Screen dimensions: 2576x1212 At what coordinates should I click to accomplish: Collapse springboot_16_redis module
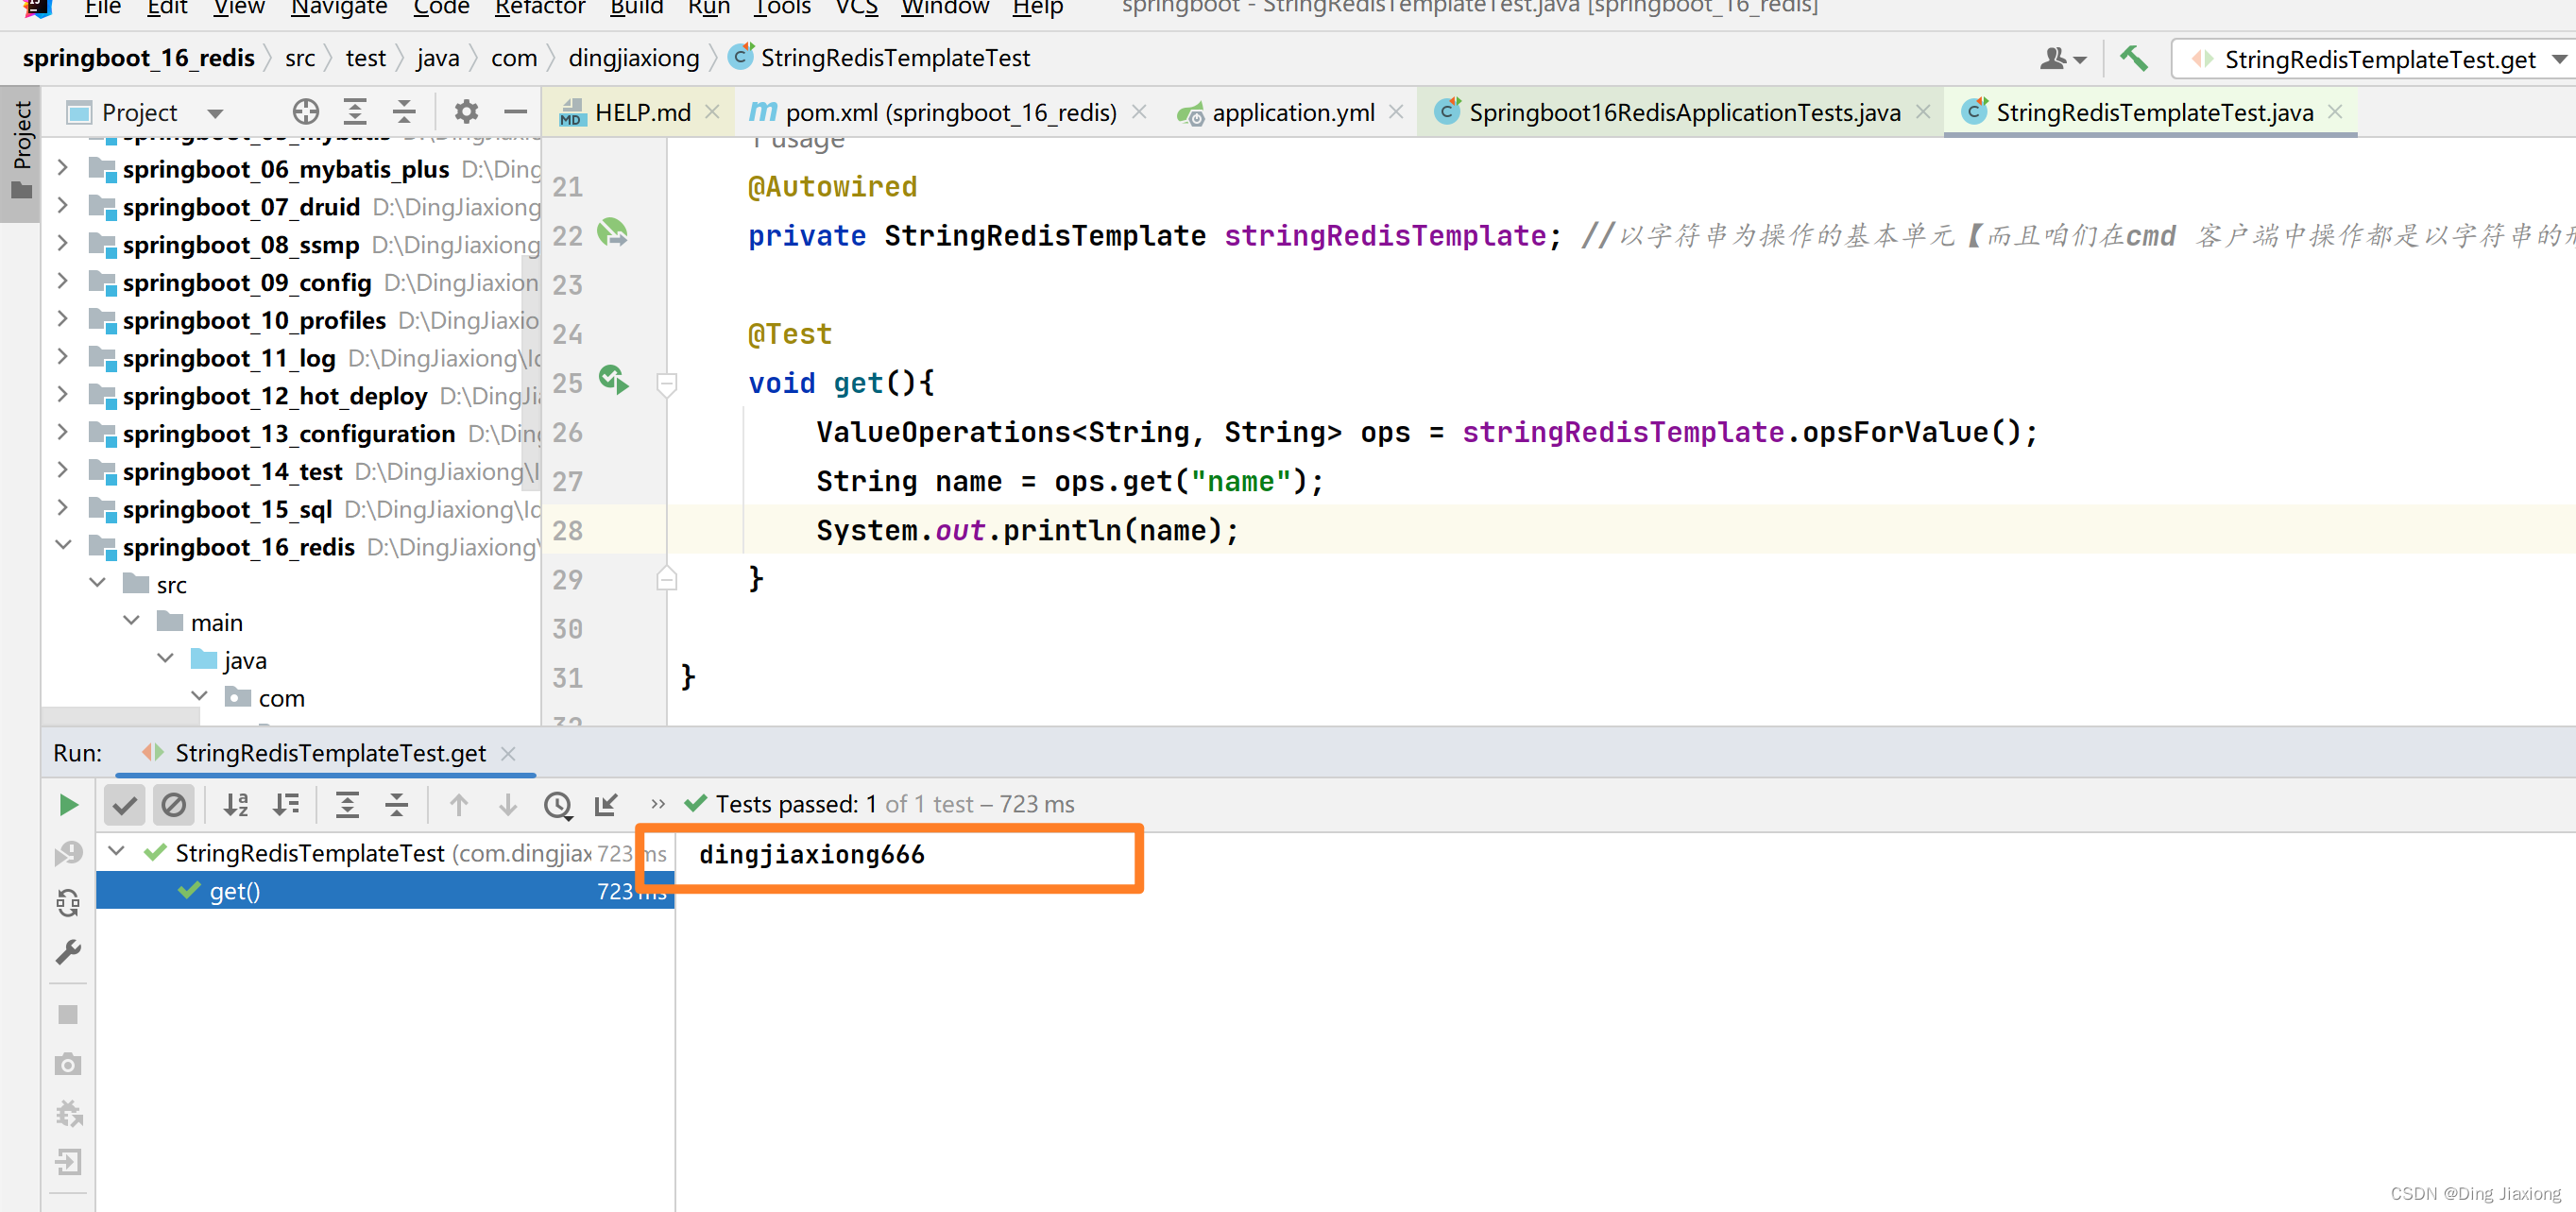click(63, 545)
